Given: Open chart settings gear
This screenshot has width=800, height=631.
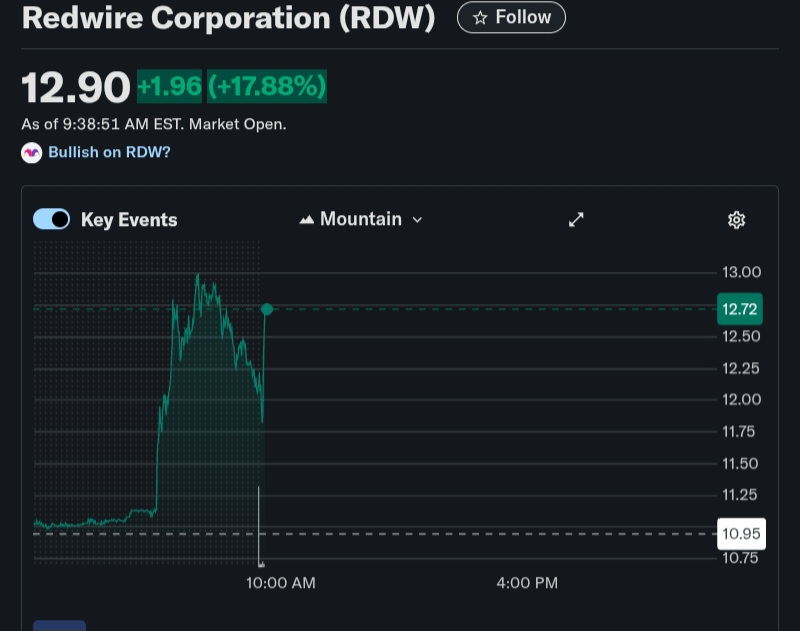Looking at the screenshot, I should (x=736, y=220).
